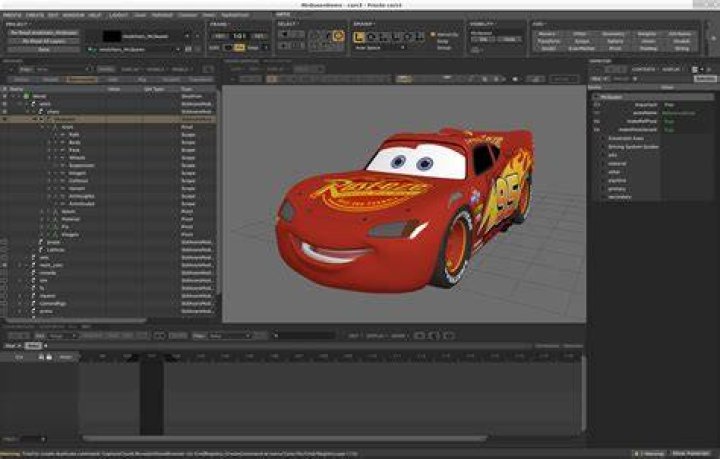Click the Lightning McQueen model in viewport

[x=405, y=210]
